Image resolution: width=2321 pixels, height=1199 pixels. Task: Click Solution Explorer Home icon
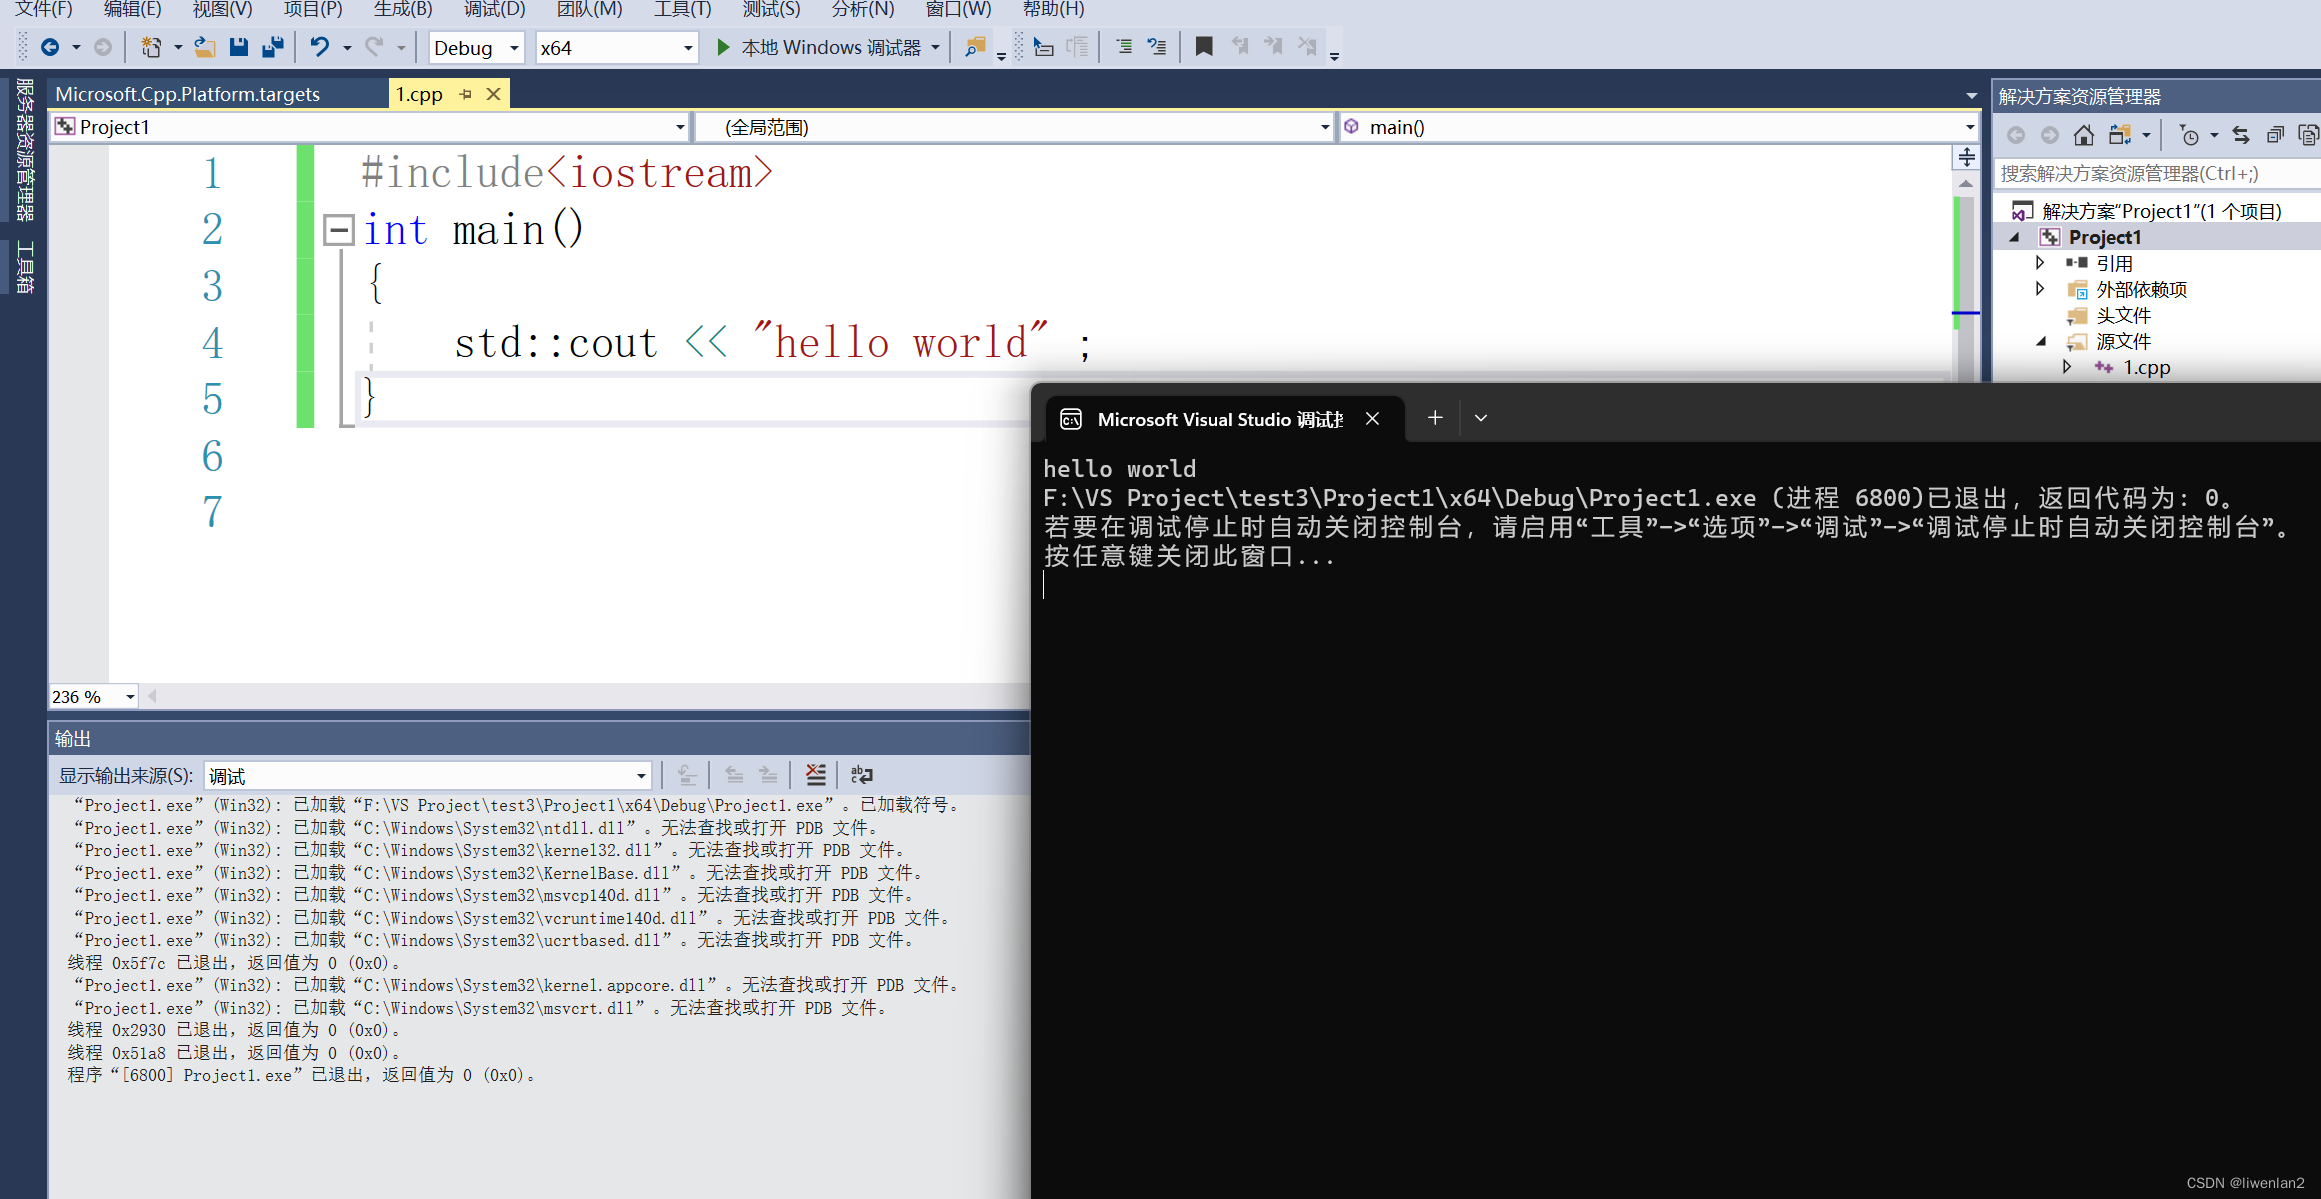2083,135
